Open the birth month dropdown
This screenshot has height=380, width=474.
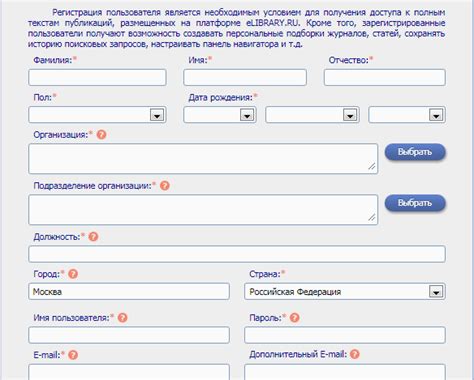pyautogui.click(x=312, y=115)
